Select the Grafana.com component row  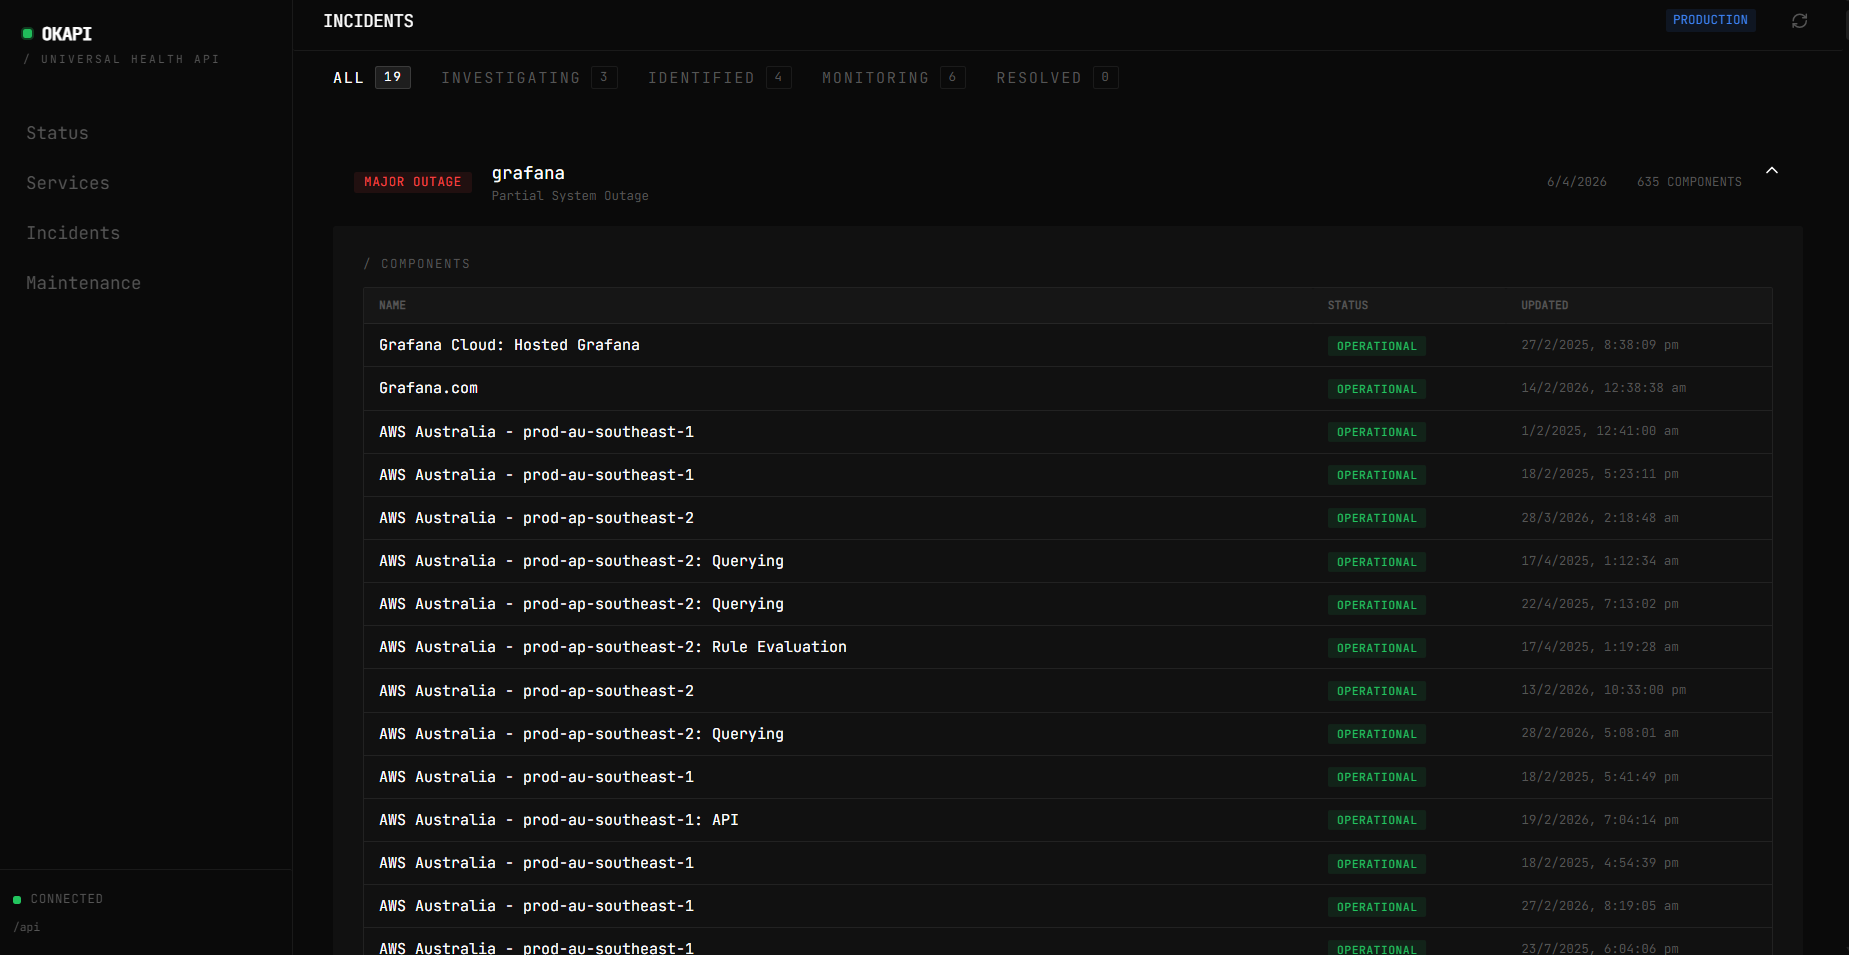coord(1067,388)
